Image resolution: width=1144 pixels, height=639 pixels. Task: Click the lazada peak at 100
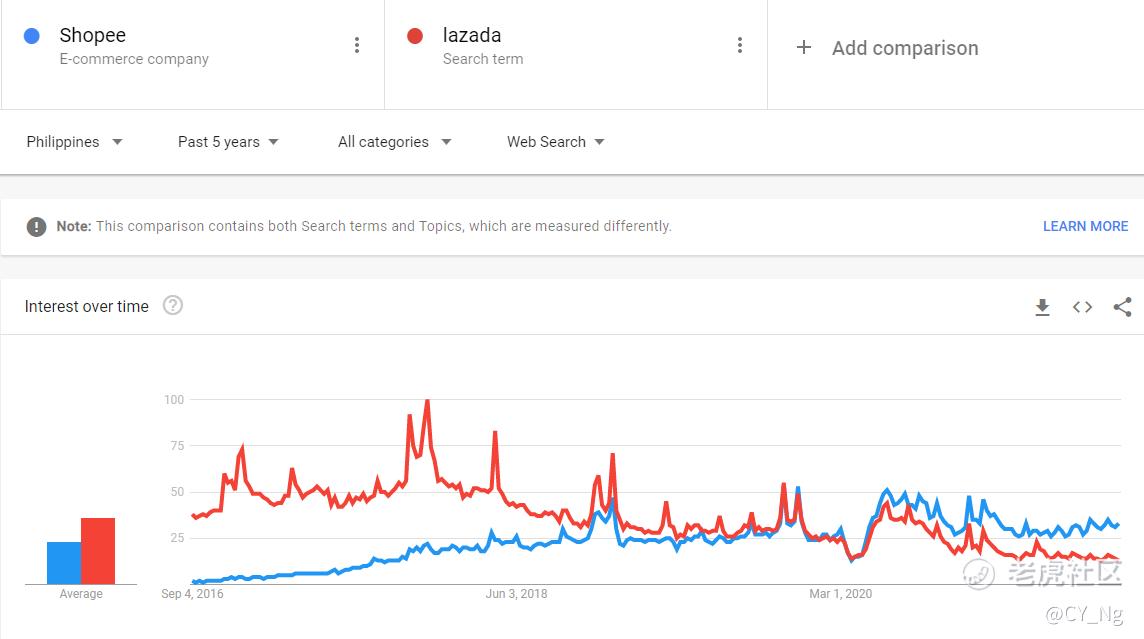pos(427,401)
